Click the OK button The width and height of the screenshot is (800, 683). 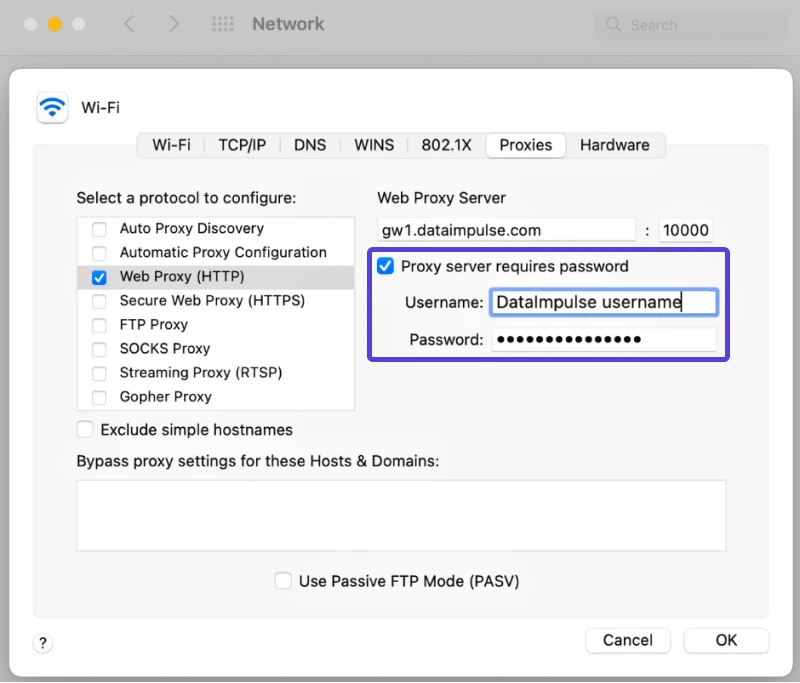726,640
